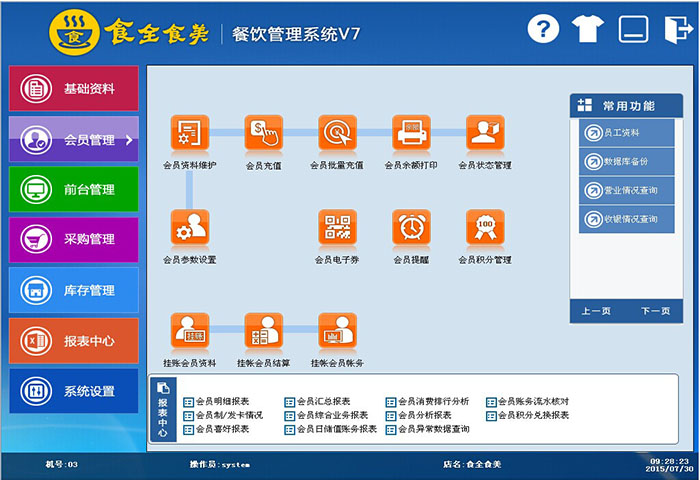Screen dimensions: 700x480
Task: Open 前台管理 menu
Action: point(74,189)
